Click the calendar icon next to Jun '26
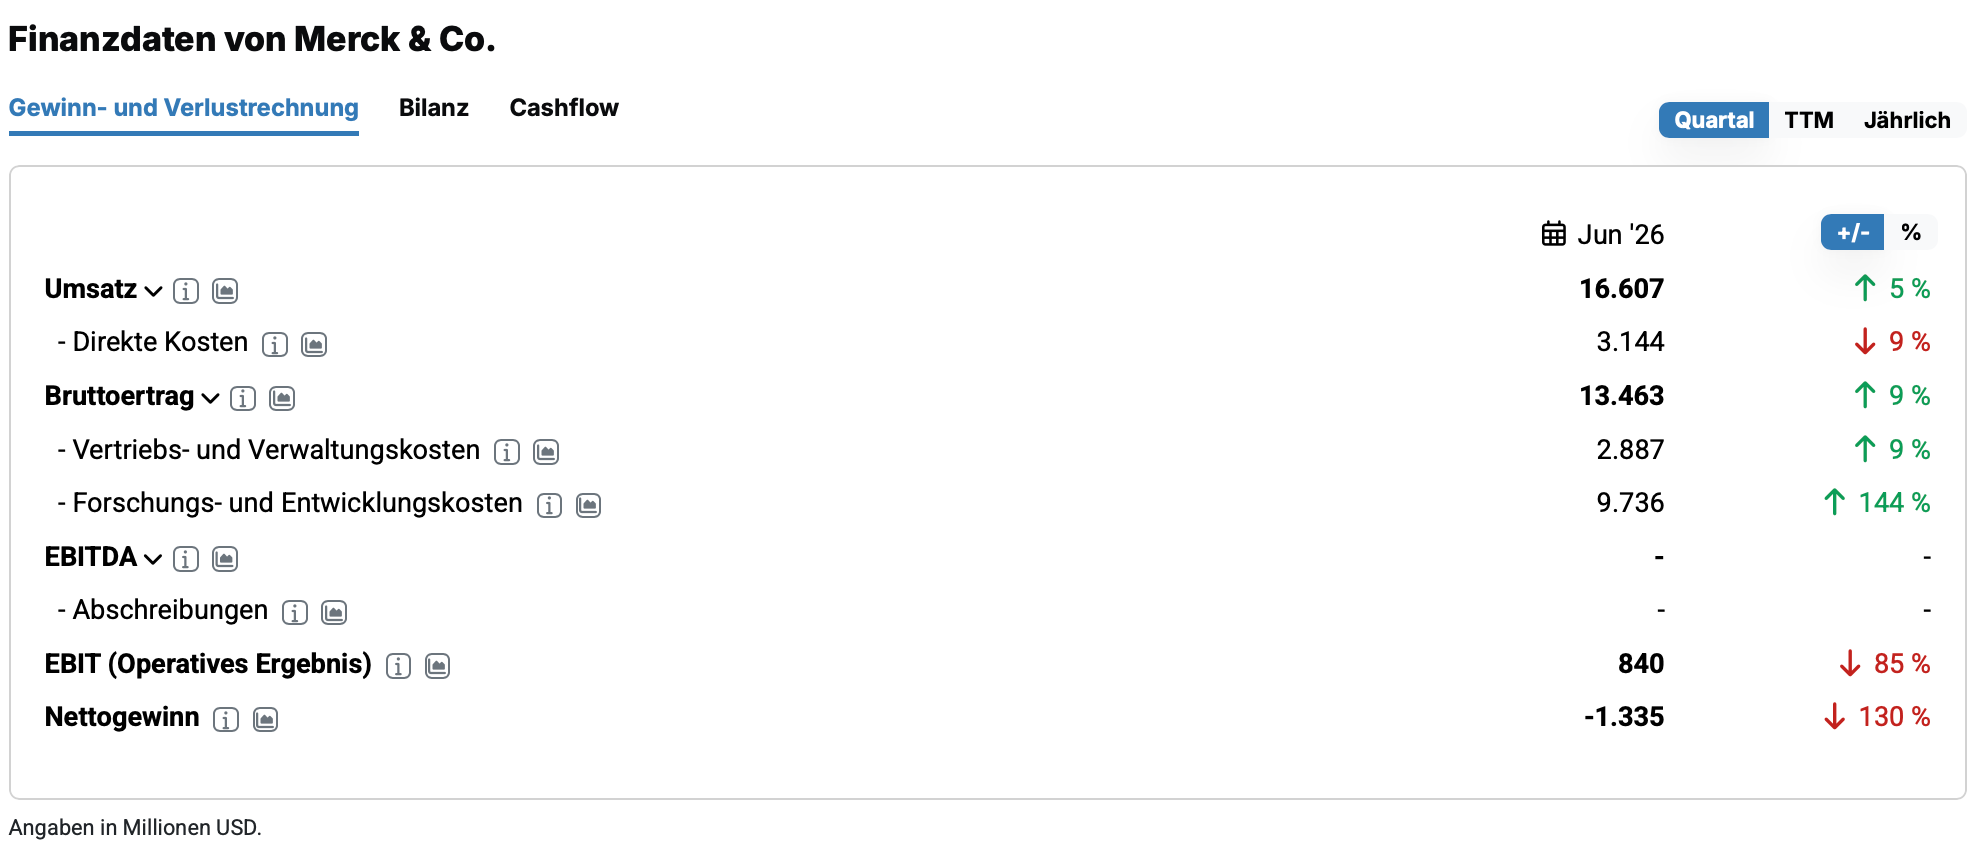1982x854 pixels. tap(1553, 234)
